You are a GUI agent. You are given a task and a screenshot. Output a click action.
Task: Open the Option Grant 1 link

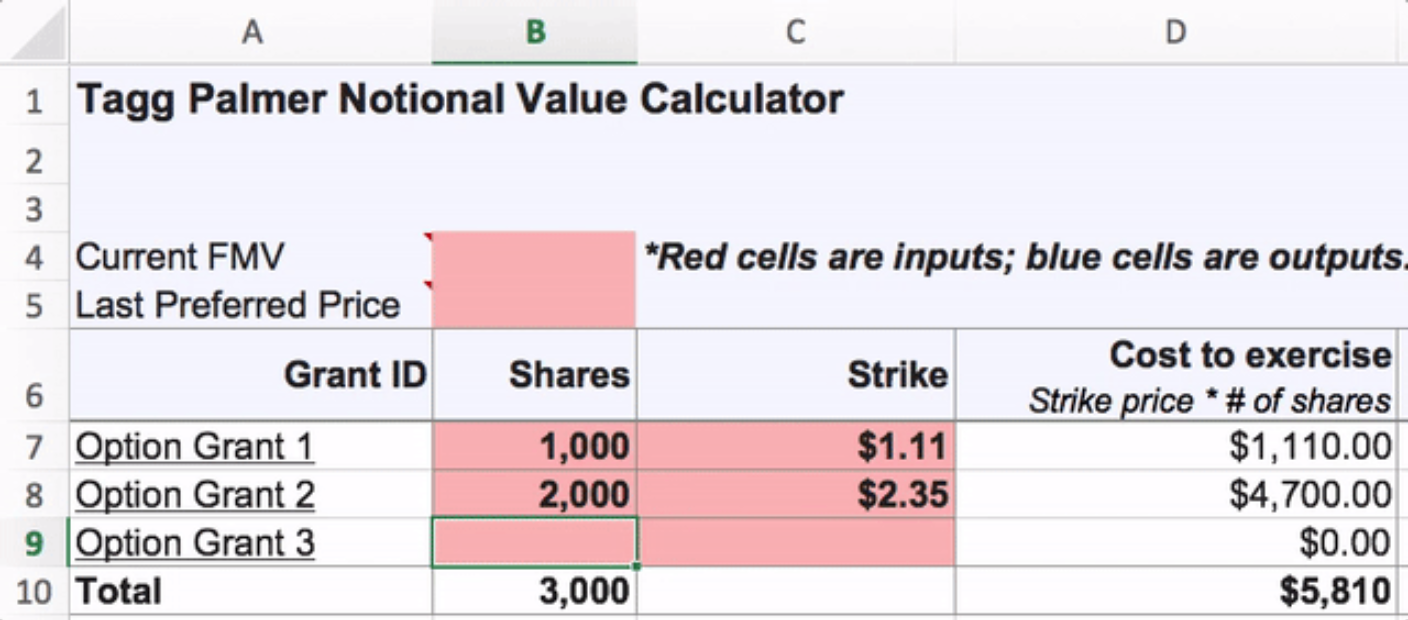click(x=195, y=447)
